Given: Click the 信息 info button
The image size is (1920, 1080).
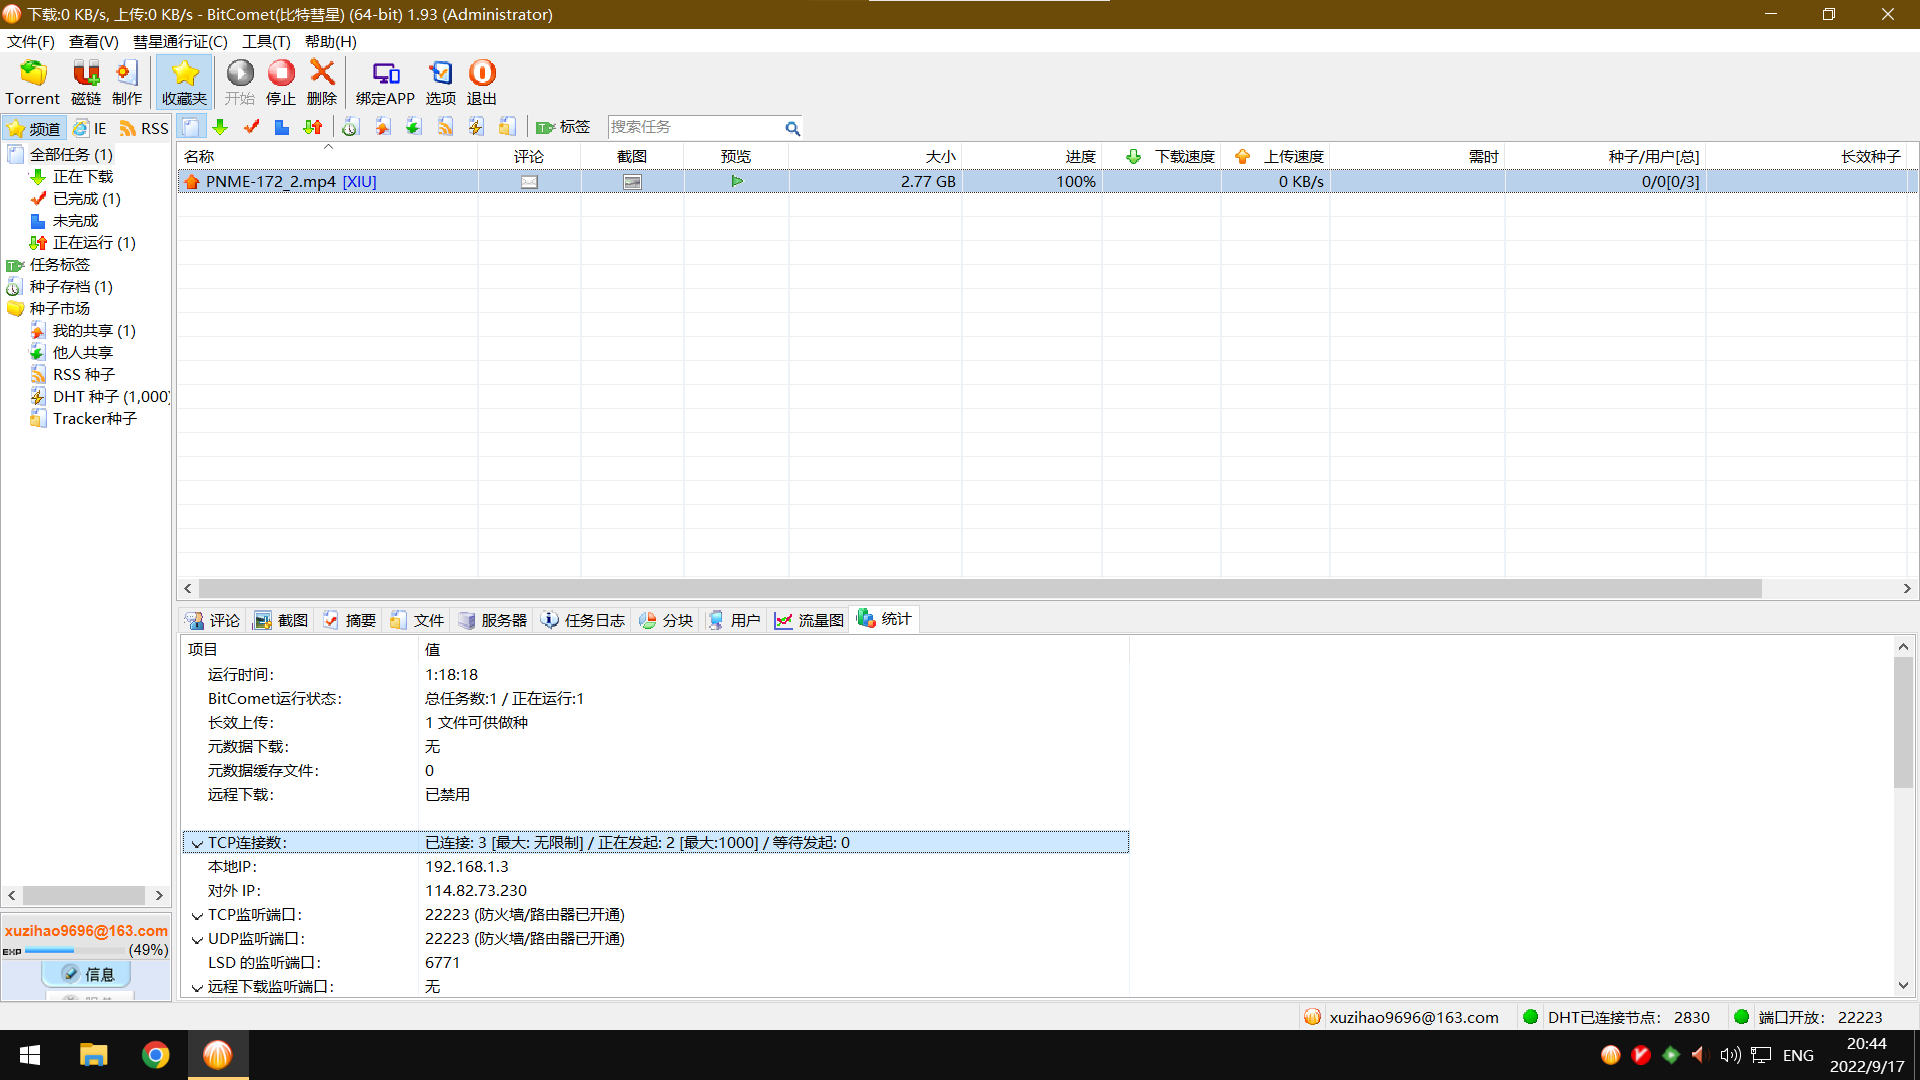Looking at the screenshot, I should pos(87,974).
